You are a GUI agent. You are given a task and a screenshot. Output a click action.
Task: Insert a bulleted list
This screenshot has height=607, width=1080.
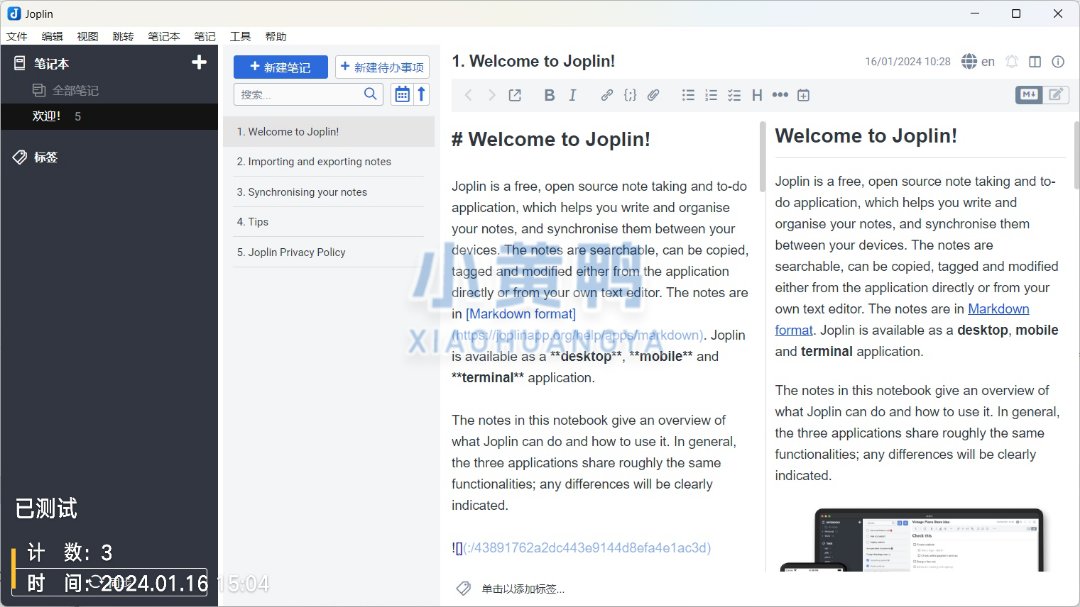pos(688,95)
